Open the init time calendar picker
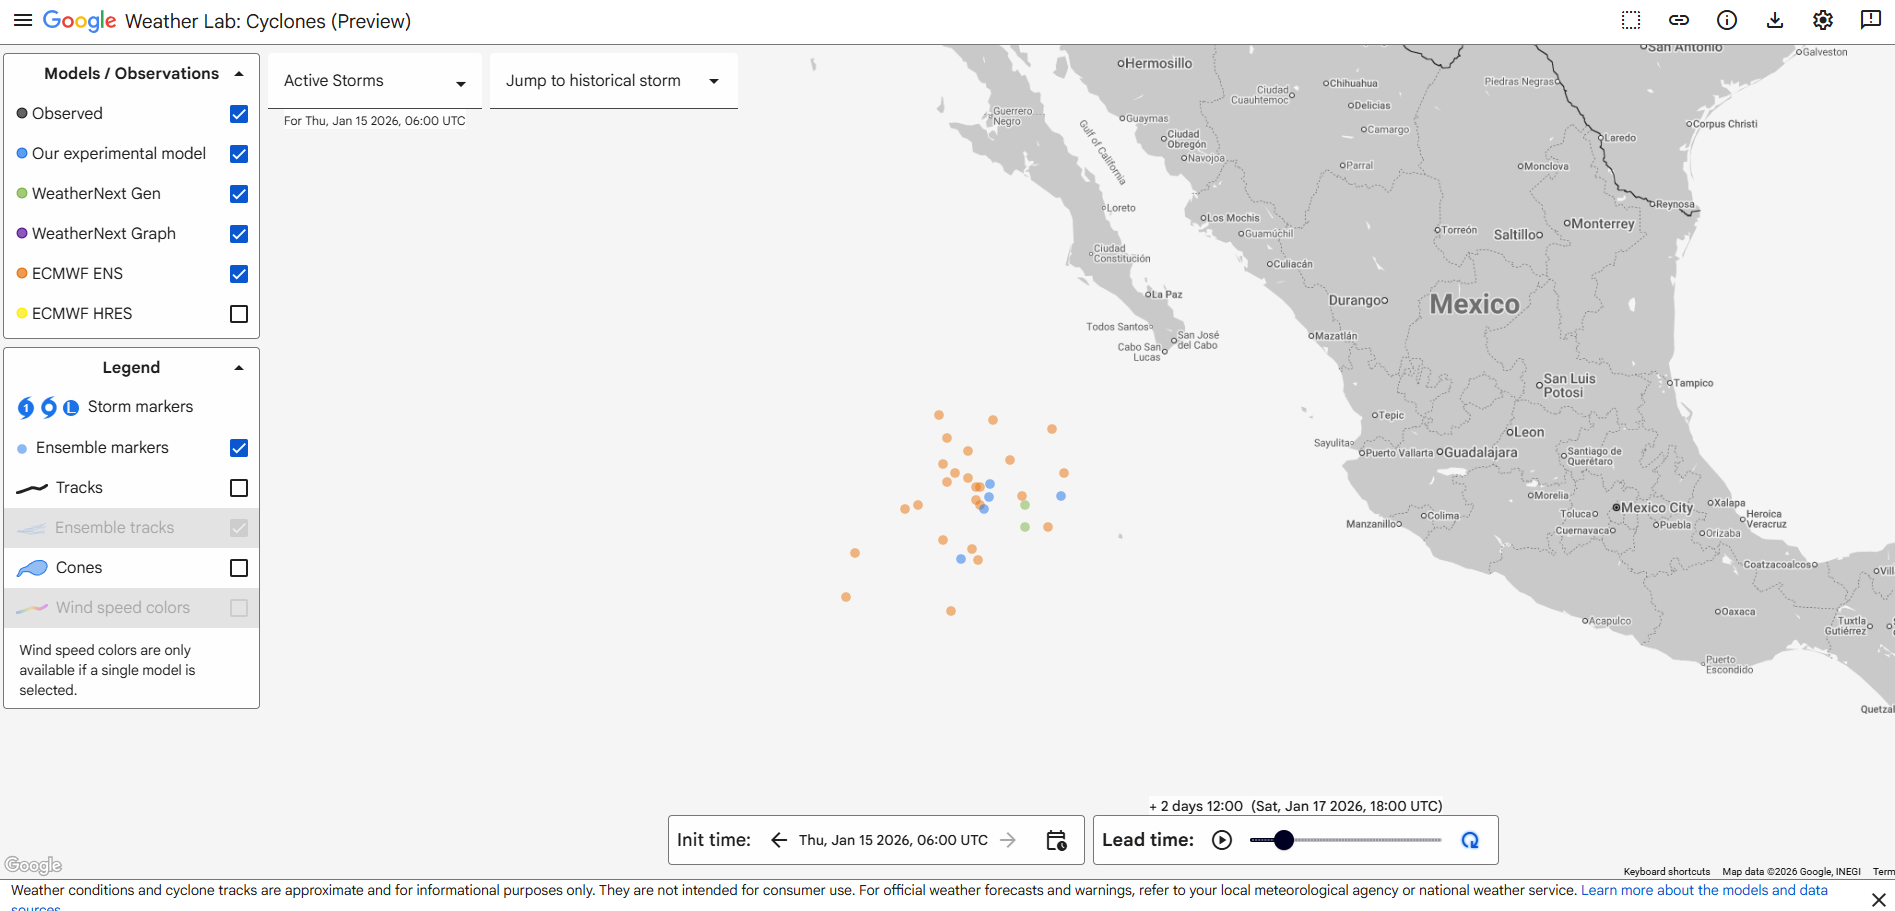This screenshot has width=1895, height=911. (x=1056, y=840)
